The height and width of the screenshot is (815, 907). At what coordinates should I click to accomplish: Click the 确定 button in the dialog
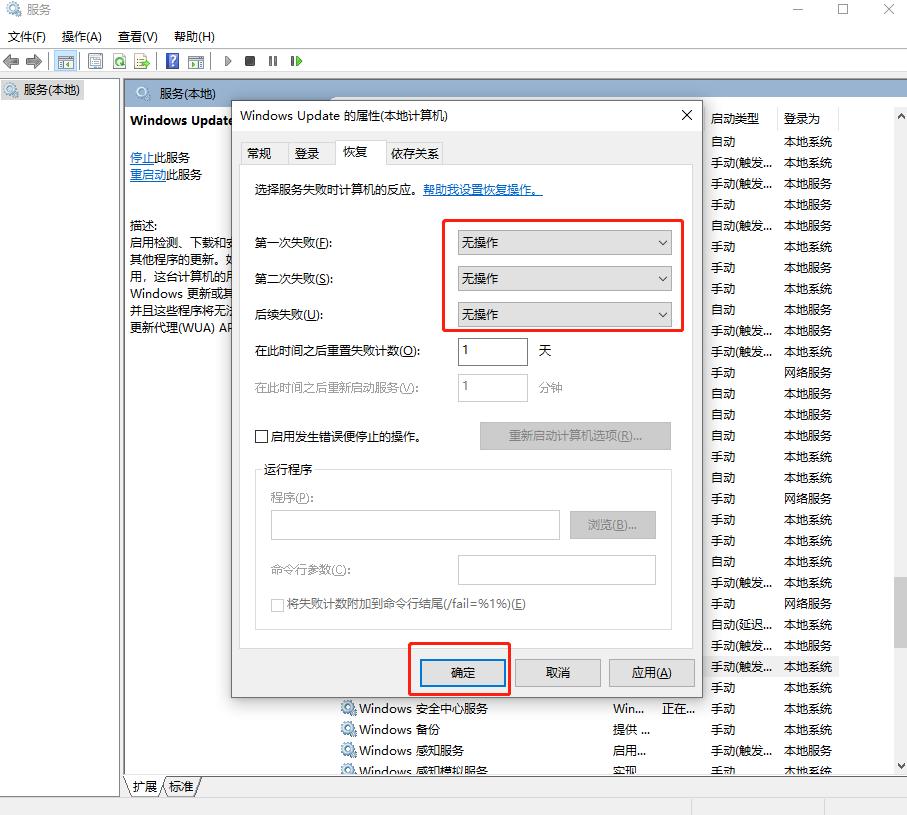[459, 672]
